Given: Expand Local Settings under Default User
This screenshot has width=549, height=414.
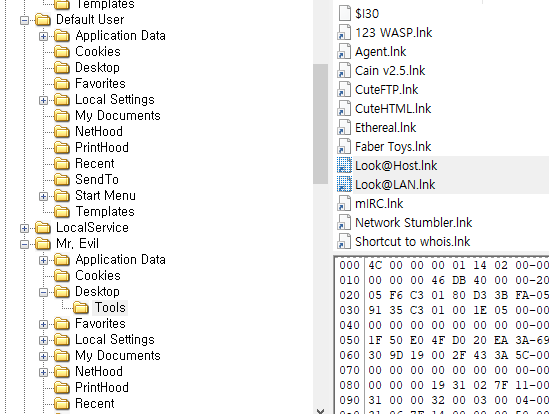Looking at the screenshot, I should point(43,101).
